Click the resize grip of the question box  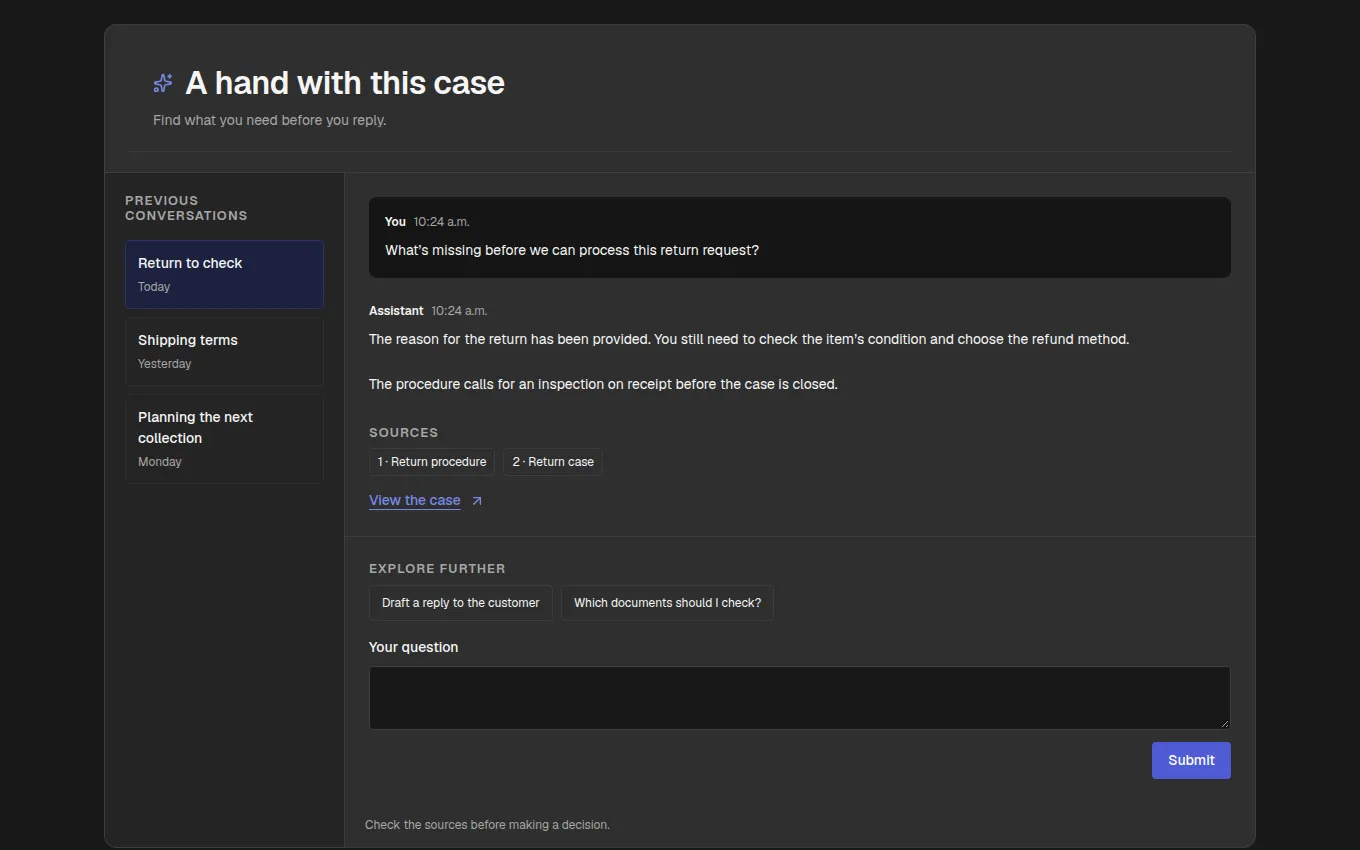pos(1224,723)
